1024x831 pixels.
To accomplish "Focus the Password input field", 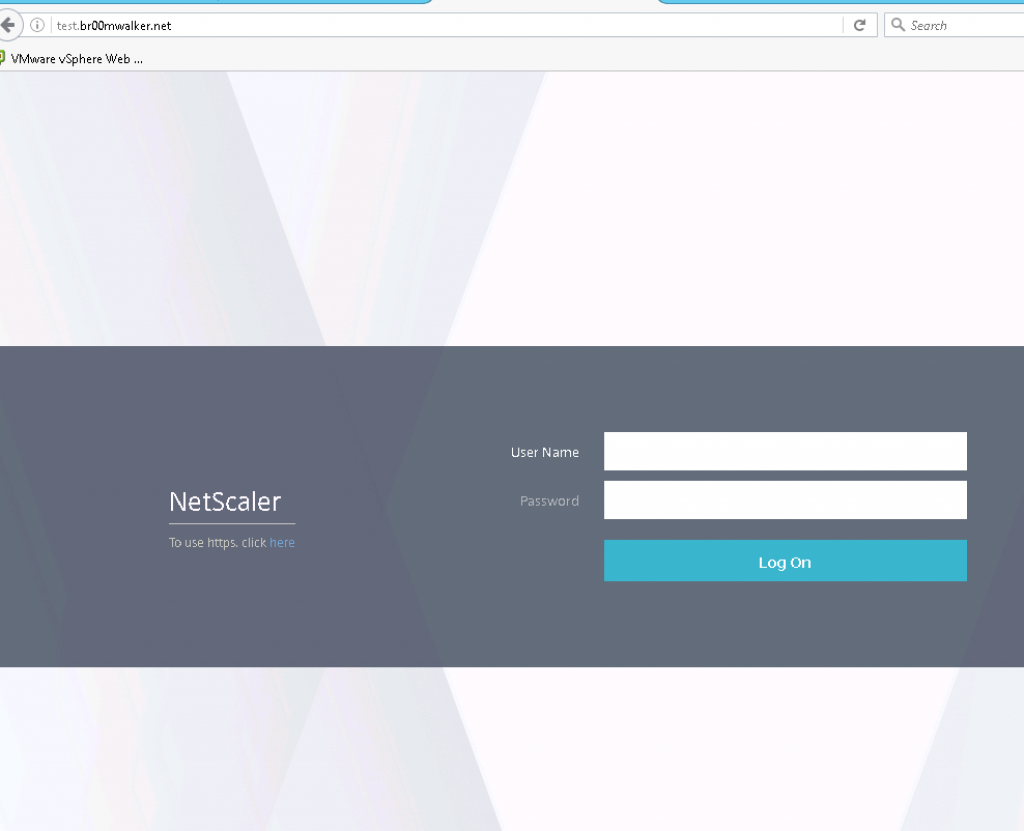I will (785, 500).
